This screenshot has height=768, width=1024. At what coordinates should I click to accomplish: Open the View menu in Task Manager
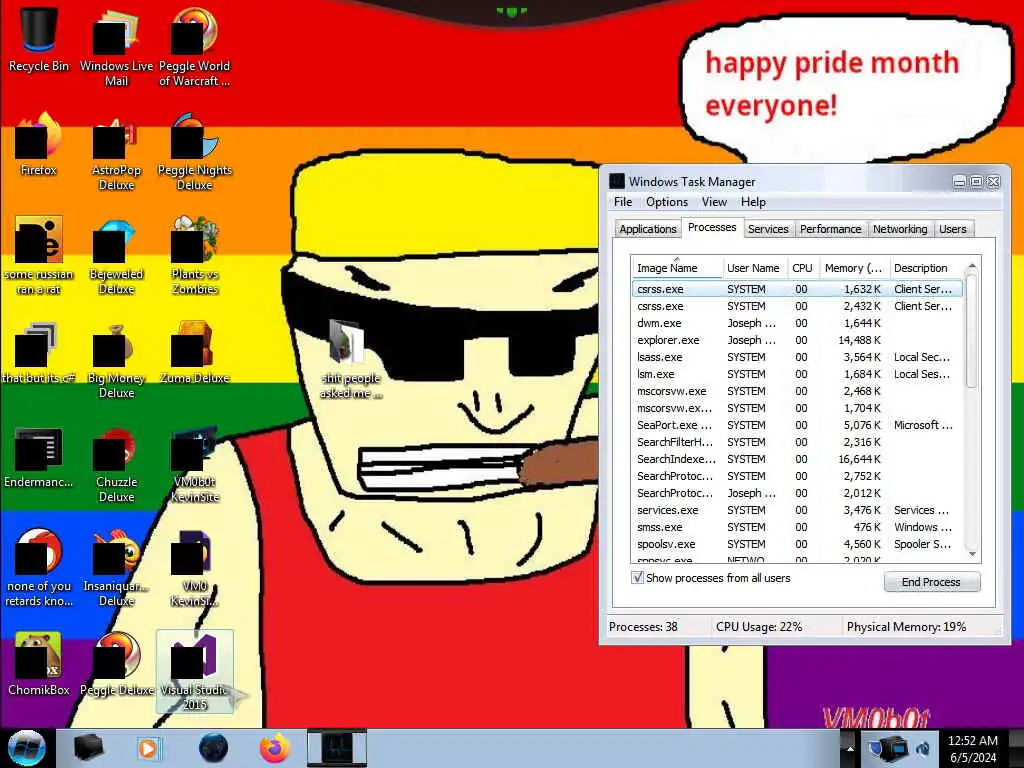714,202
